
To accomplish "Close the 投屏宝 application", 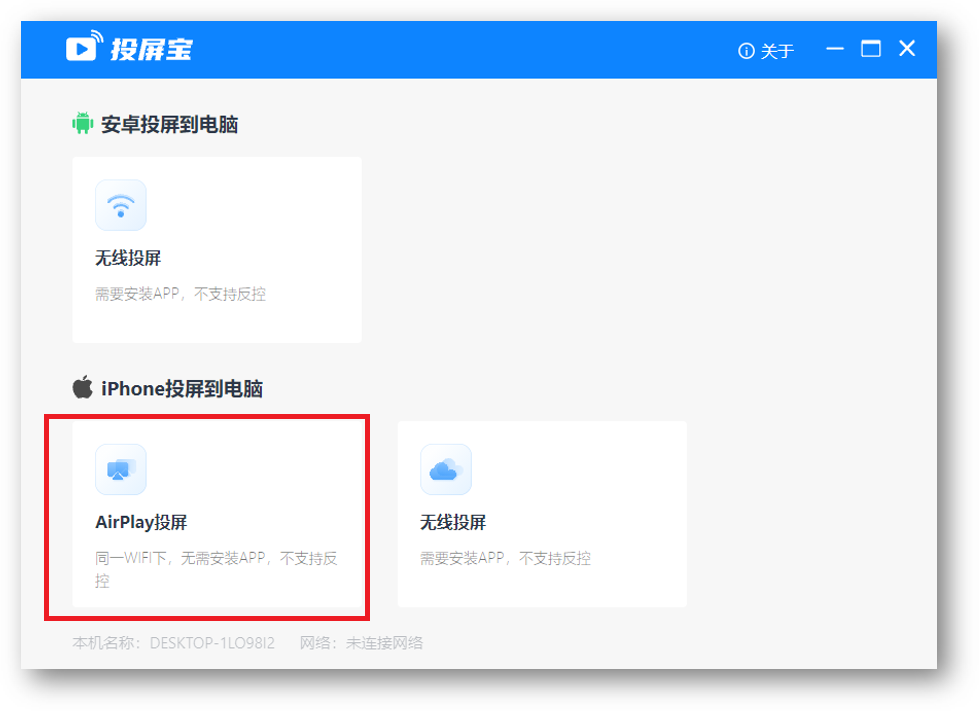I will point(907,48).
